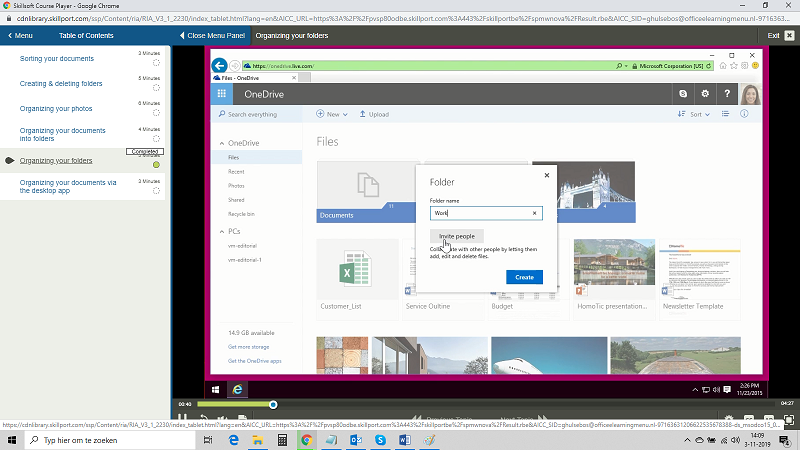The image size is (800, 450).
Task: Open topic Organizing your photos
Action: [56, 109]
